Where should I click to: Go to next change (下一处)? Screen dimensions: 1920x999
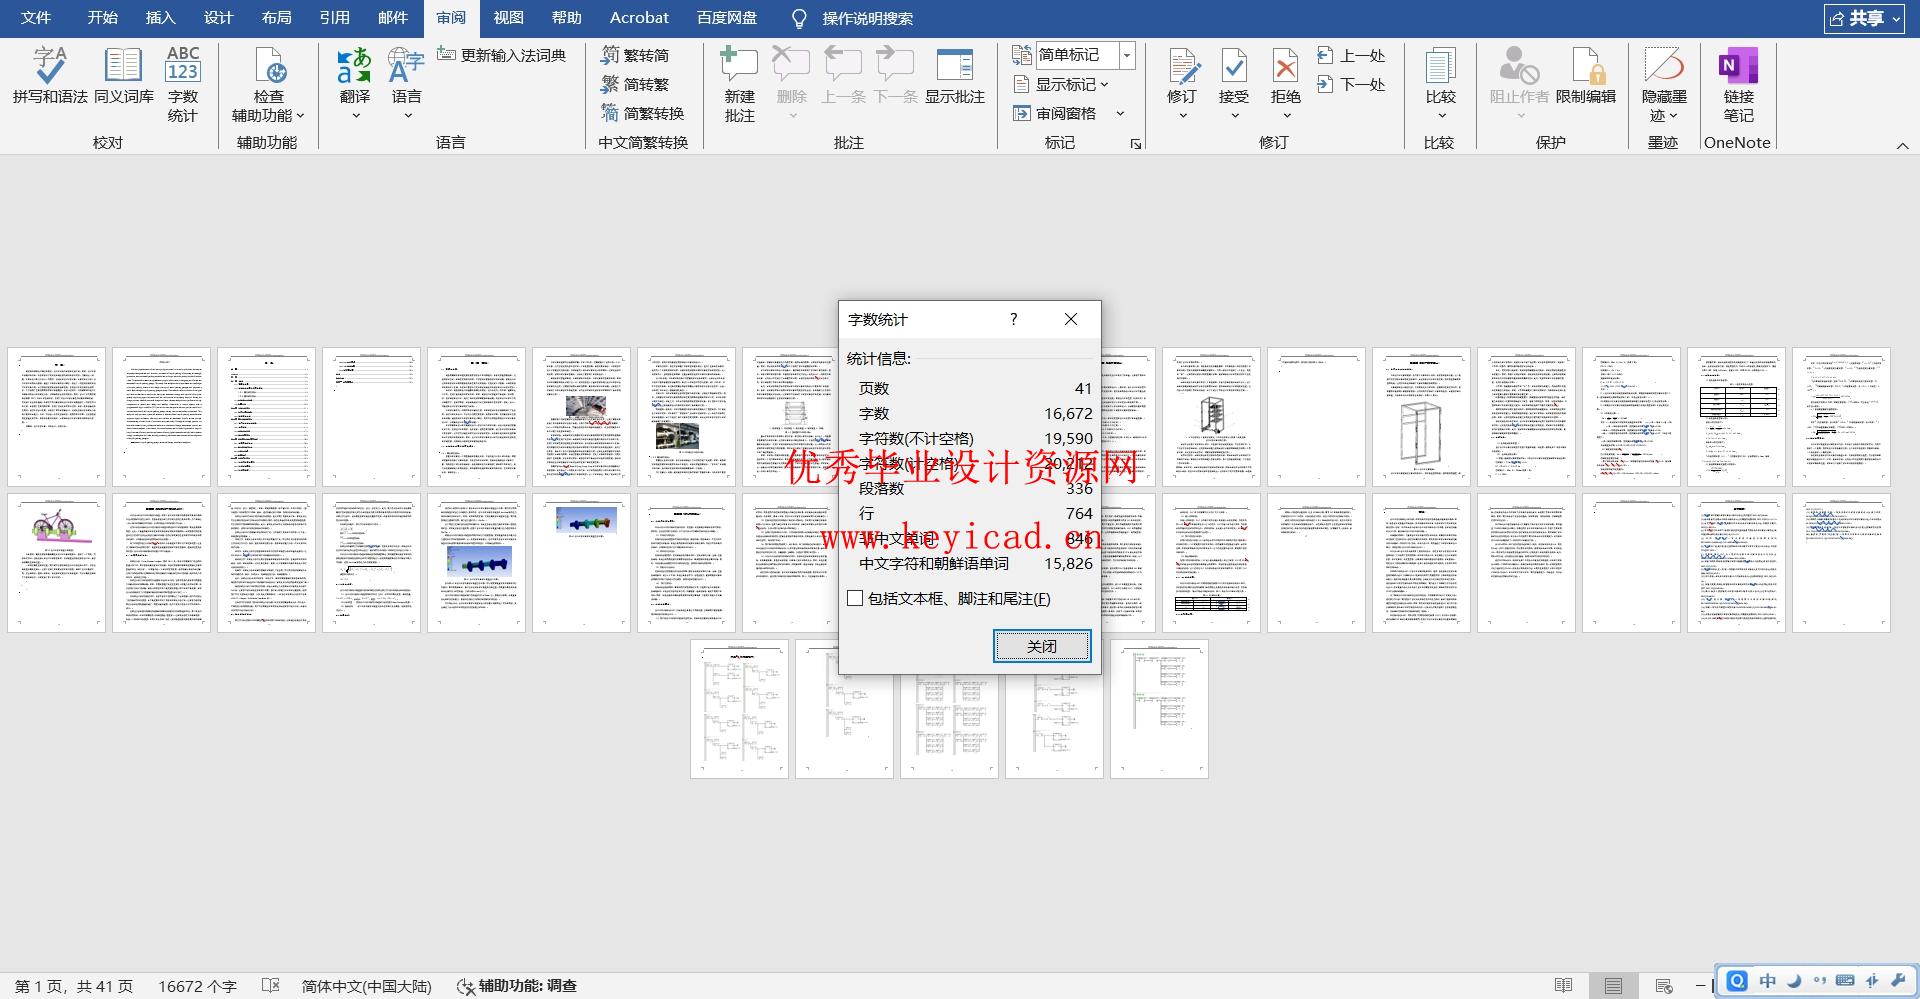(x=1351, y=84)
